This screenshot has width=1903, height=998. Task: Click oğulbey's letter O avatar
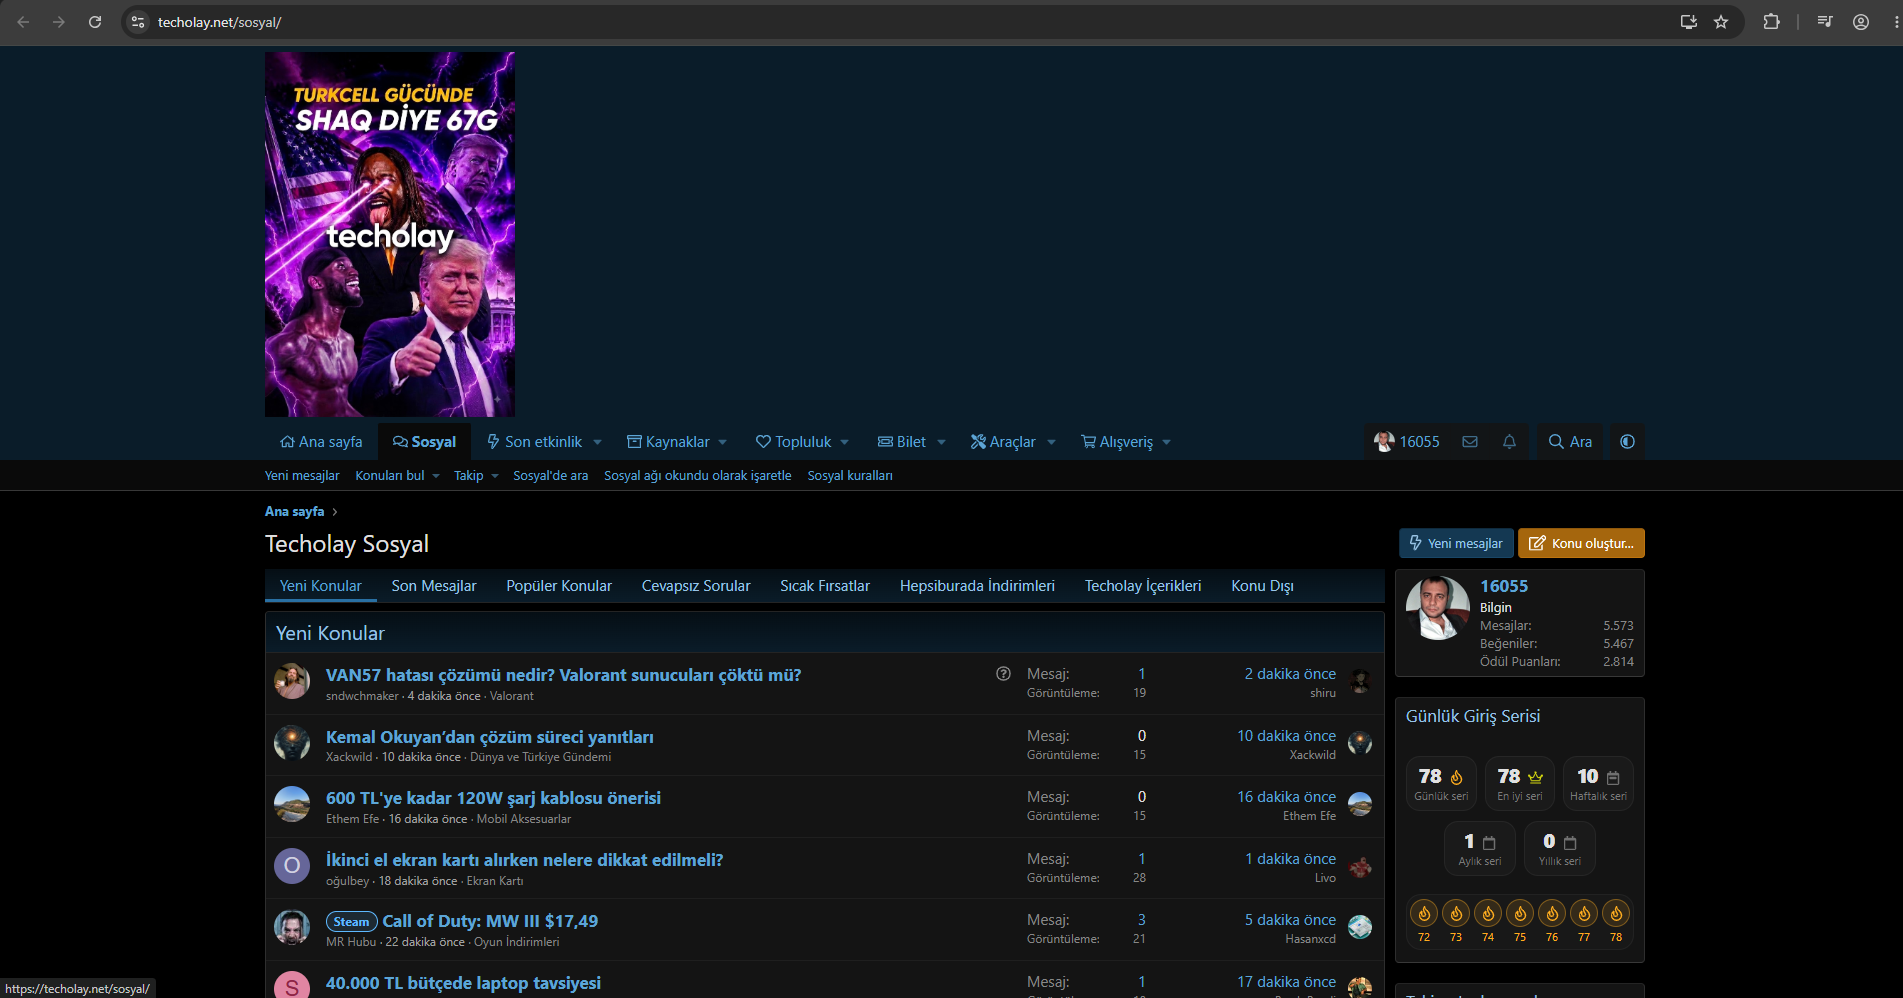[292, 866]
